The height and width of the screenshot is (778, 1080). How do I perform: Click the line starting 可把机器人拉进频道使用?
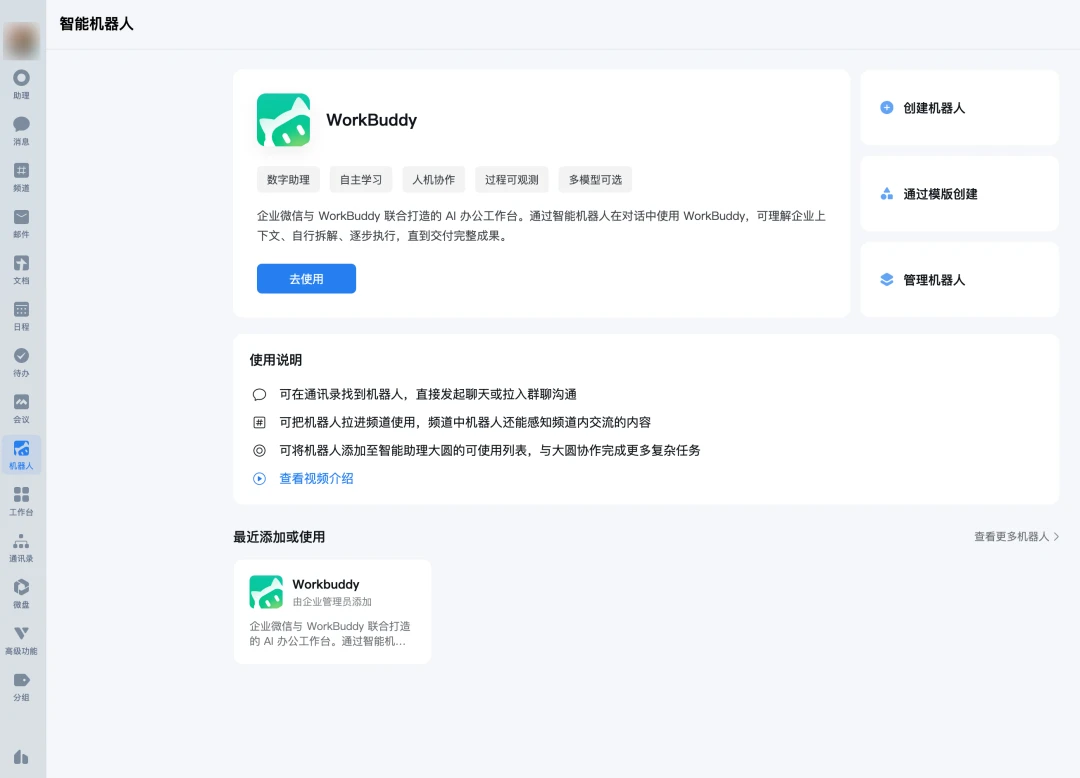[465, 423]
